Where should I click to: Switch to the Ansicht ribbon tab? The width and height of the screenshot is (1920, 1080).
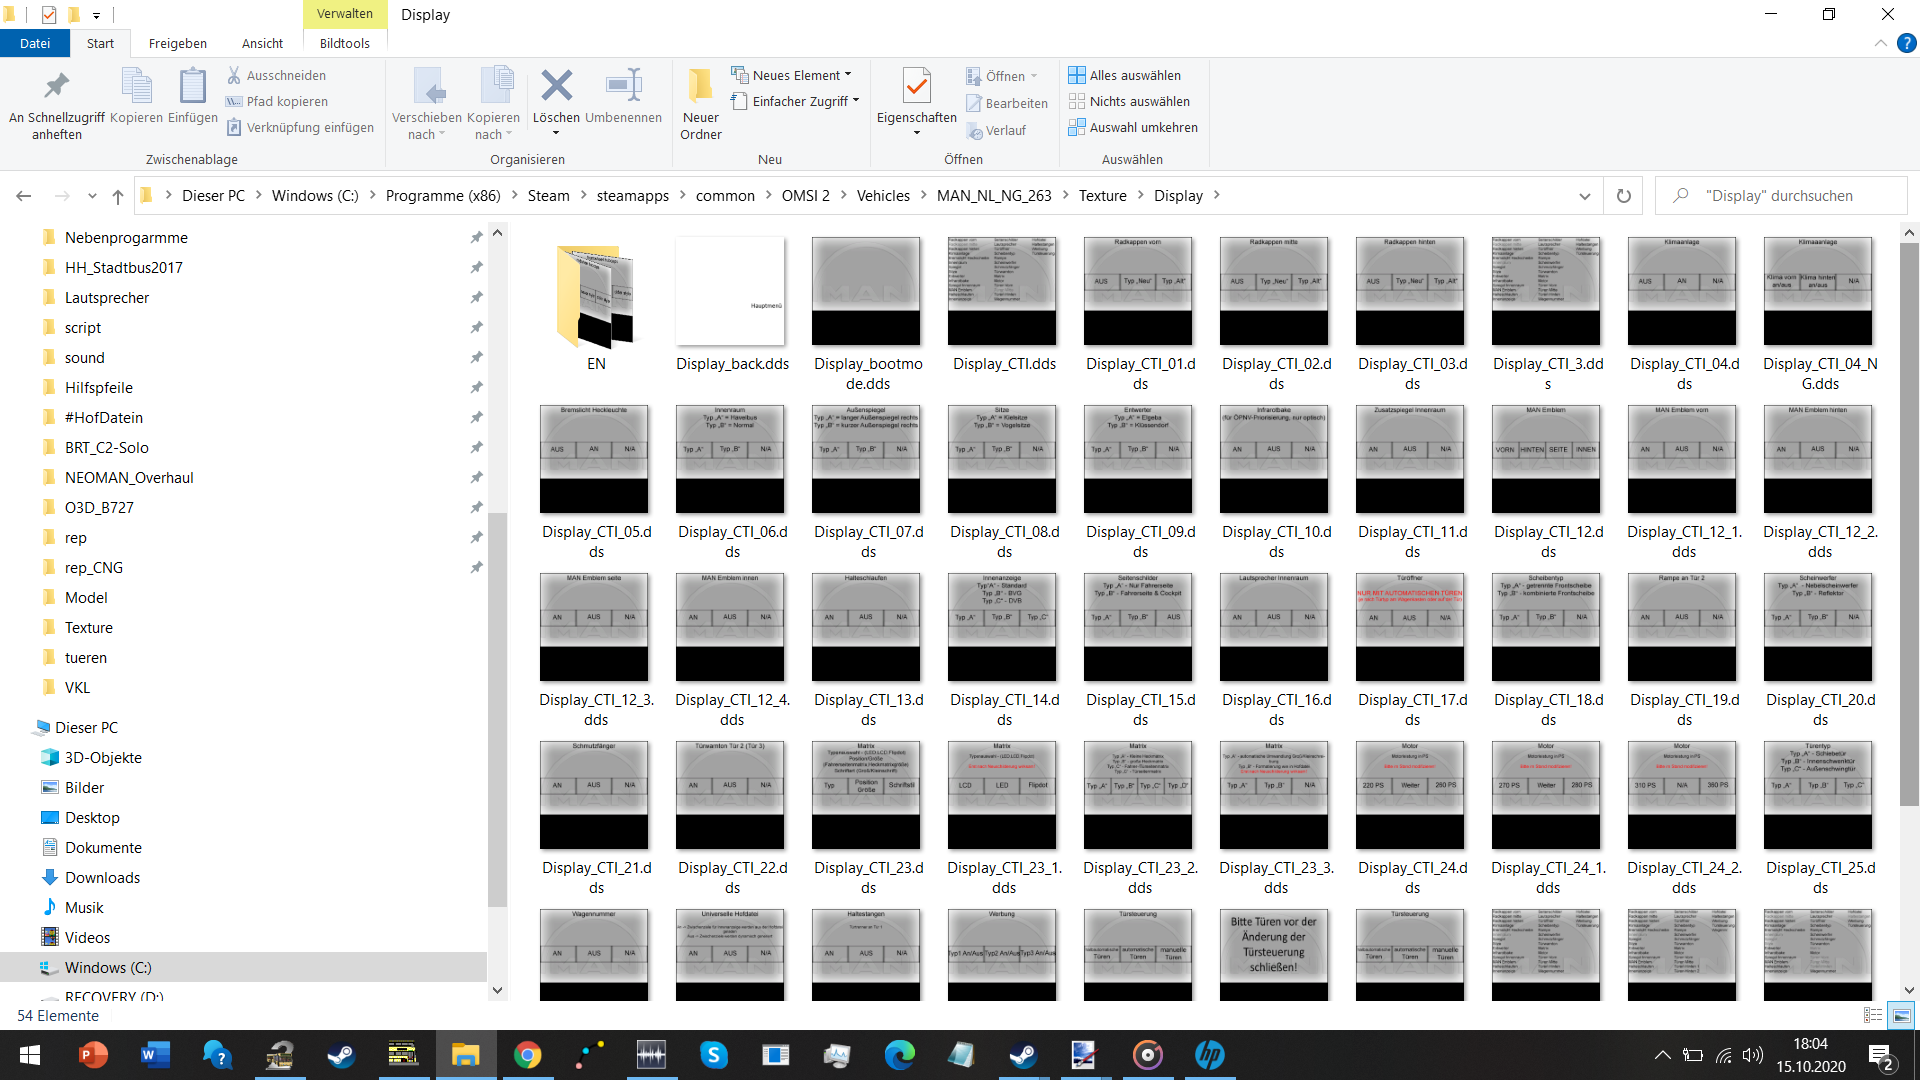tap(262, 43)
